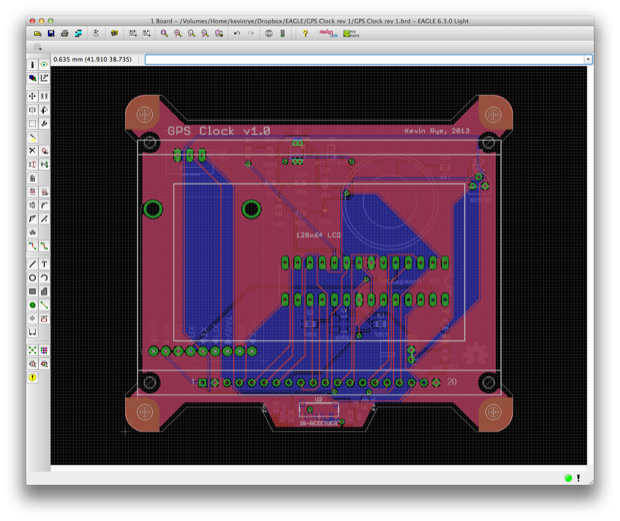Select the Polygon tool
The image size is (620, 521).
[x=44, y=291]
